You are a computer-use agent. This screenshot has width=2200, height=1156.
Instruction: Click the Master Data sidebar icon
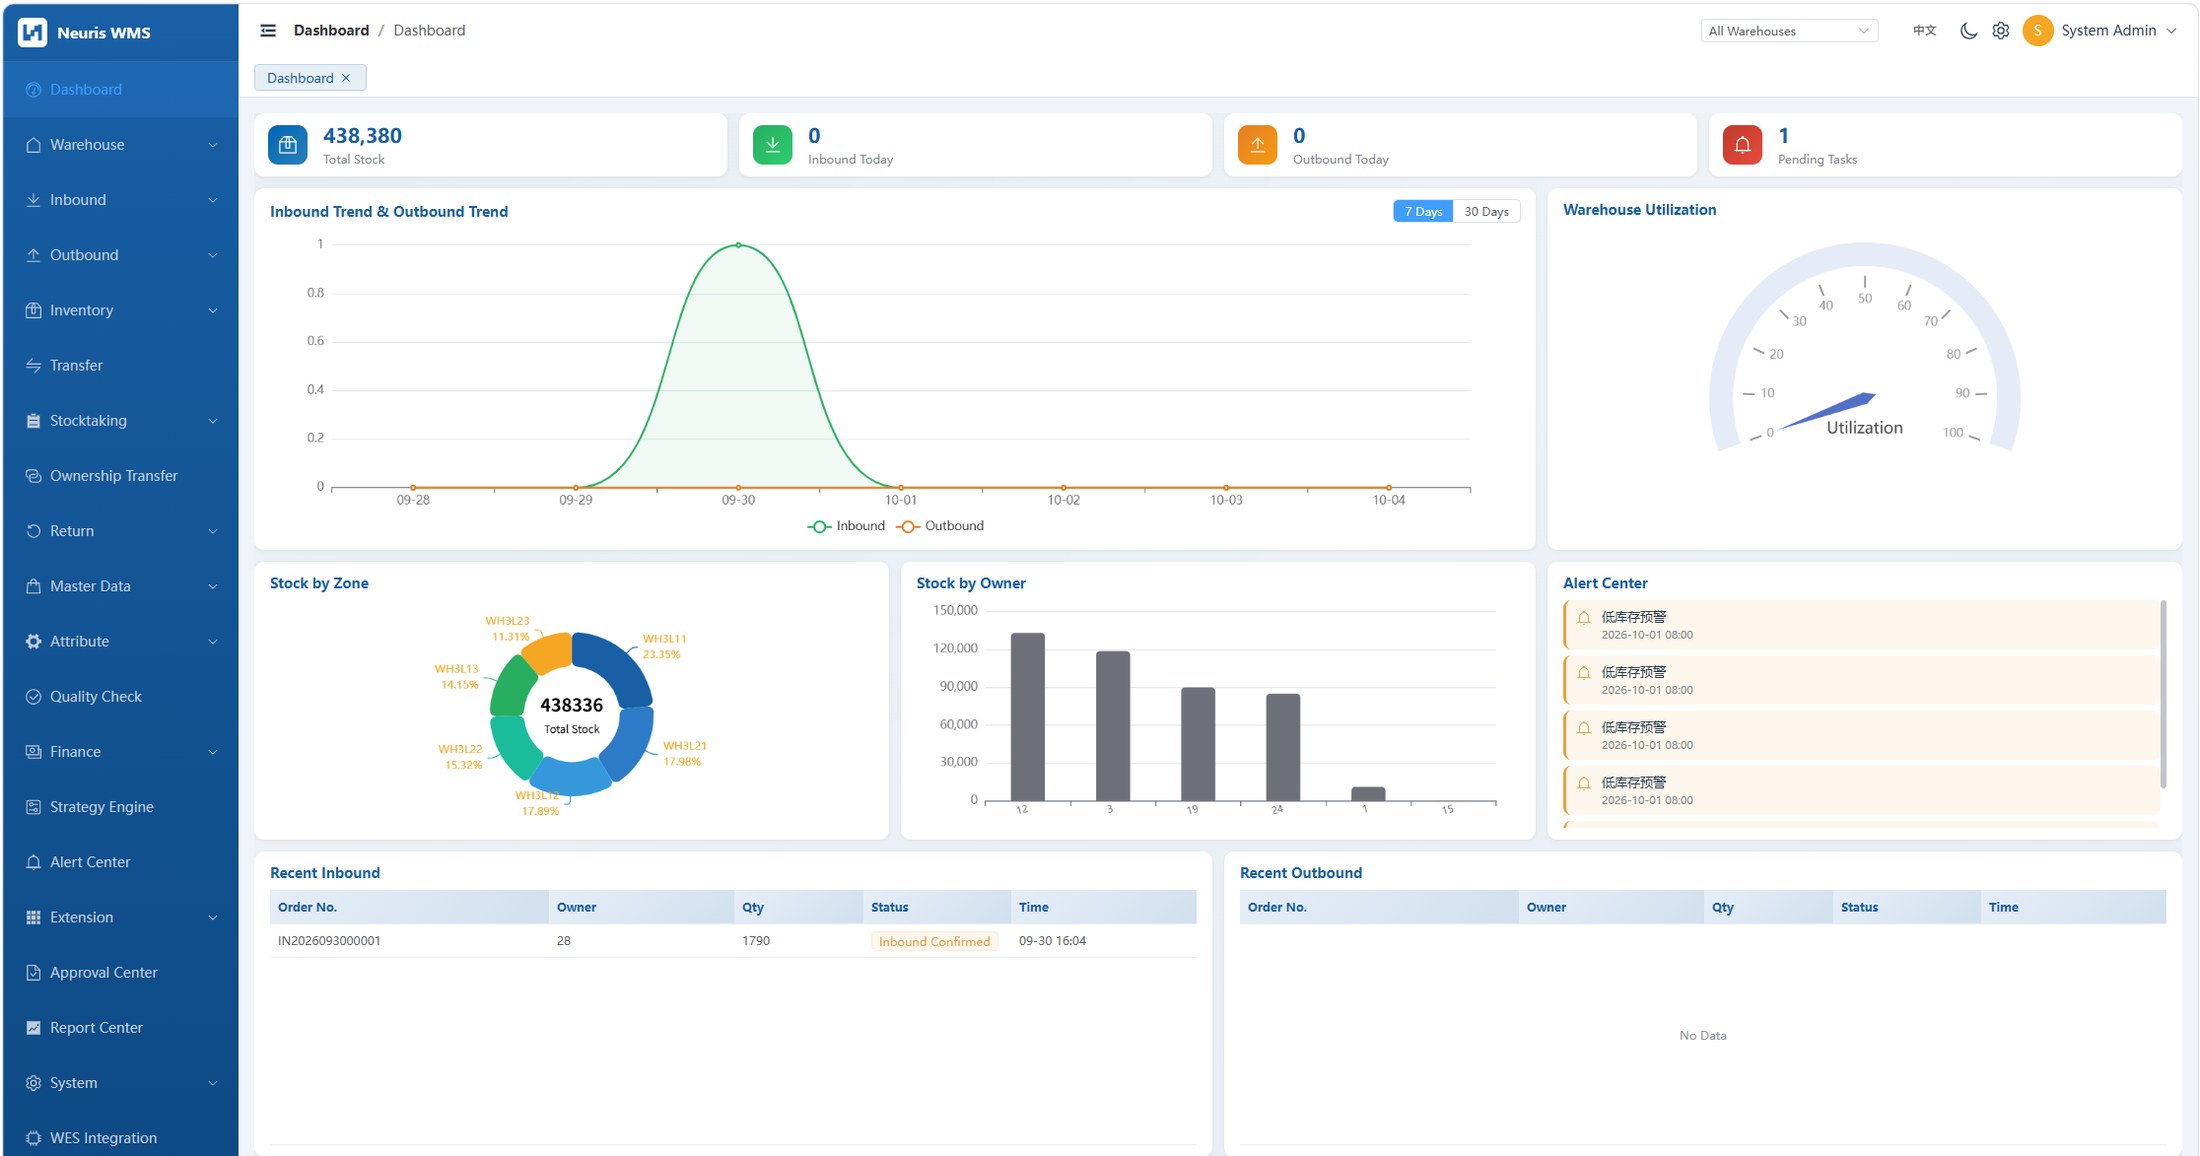point(33,586)
